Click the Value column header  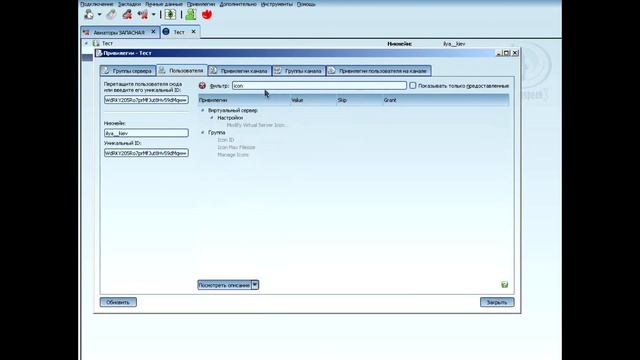point(313,100)
